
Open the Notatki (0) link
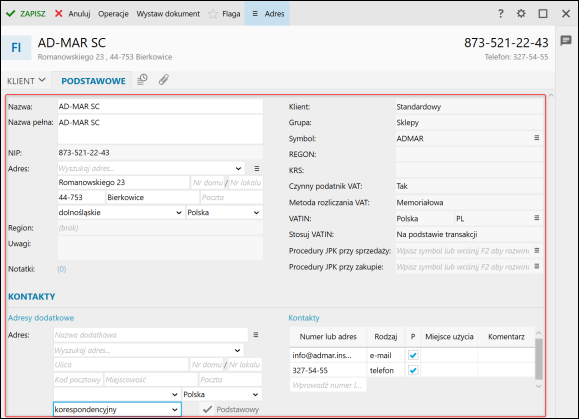click(x=62, y=269)
